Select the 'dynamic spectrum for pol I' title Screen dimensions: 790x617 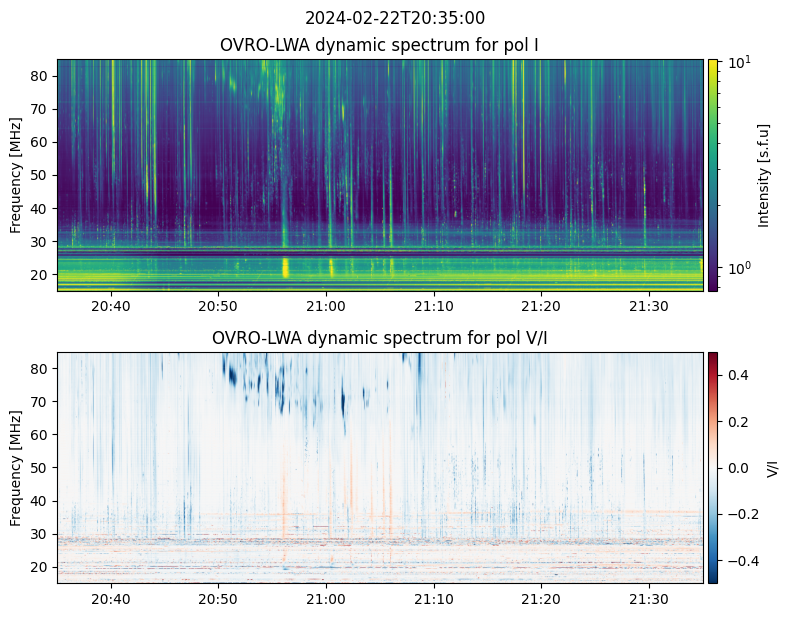click(x=380, y=45)
